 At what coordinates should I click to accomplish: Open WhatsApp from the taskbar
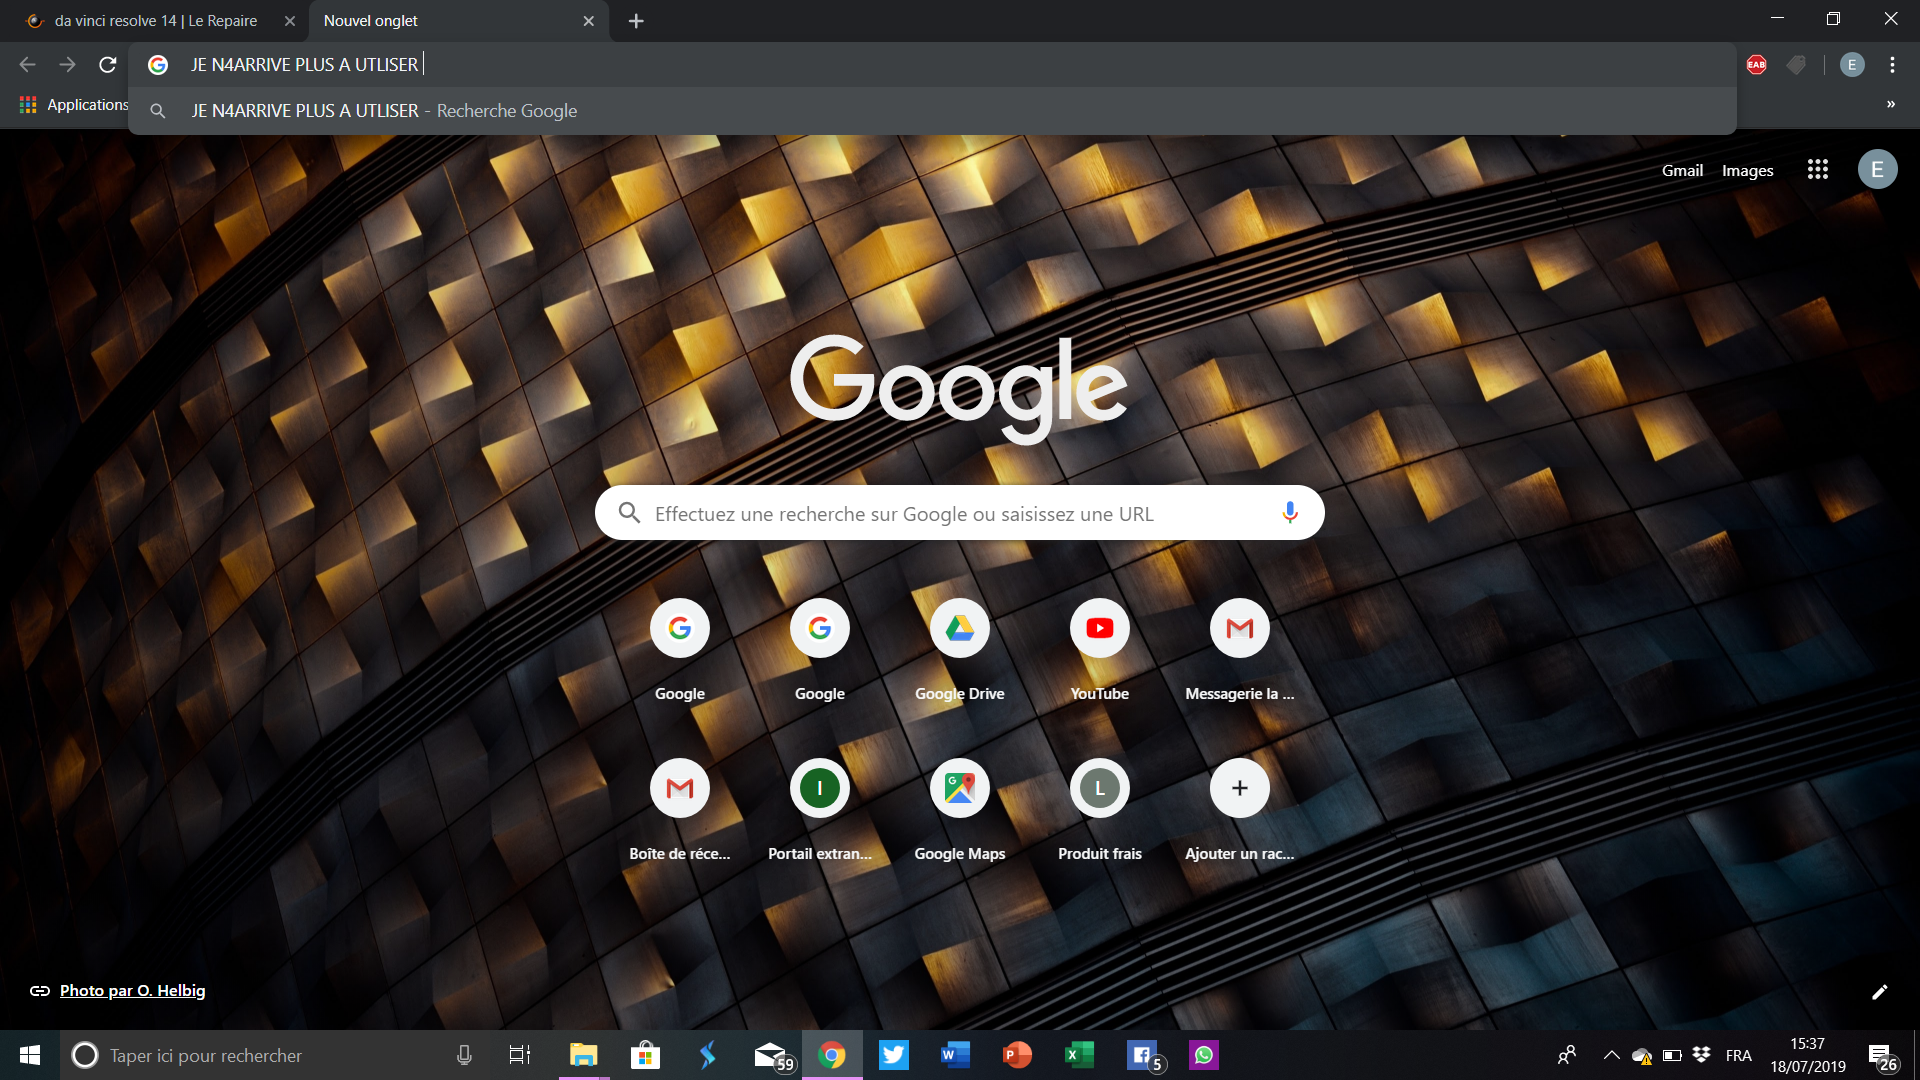pos(1204,1055)
